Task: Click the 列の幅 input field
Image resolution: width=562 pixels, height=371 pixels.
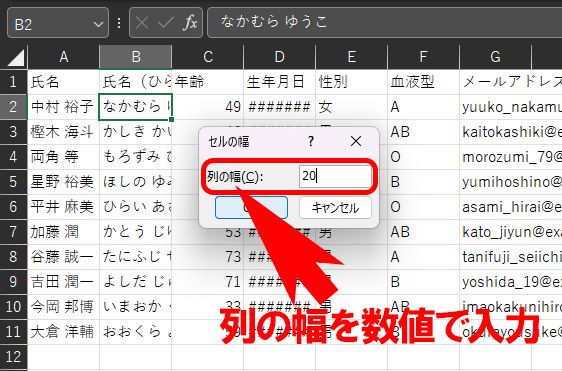Action: click(335, 176)
